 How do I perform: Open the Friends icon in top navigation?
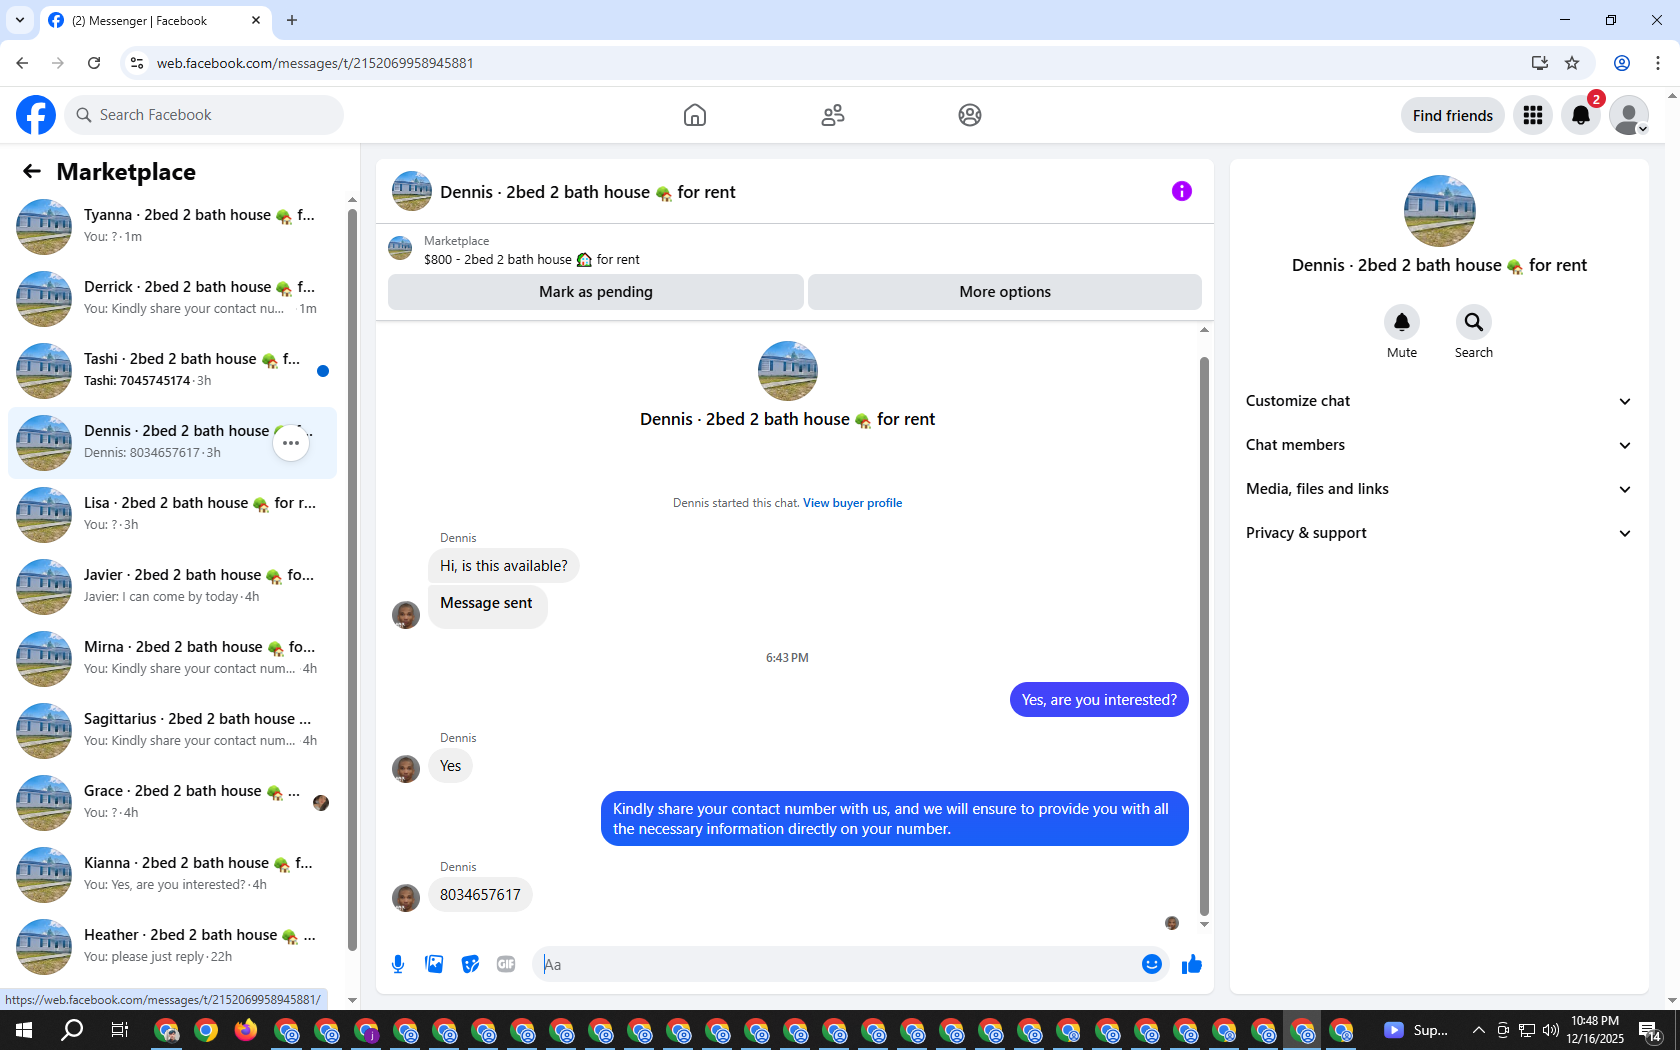coord(833,115)
